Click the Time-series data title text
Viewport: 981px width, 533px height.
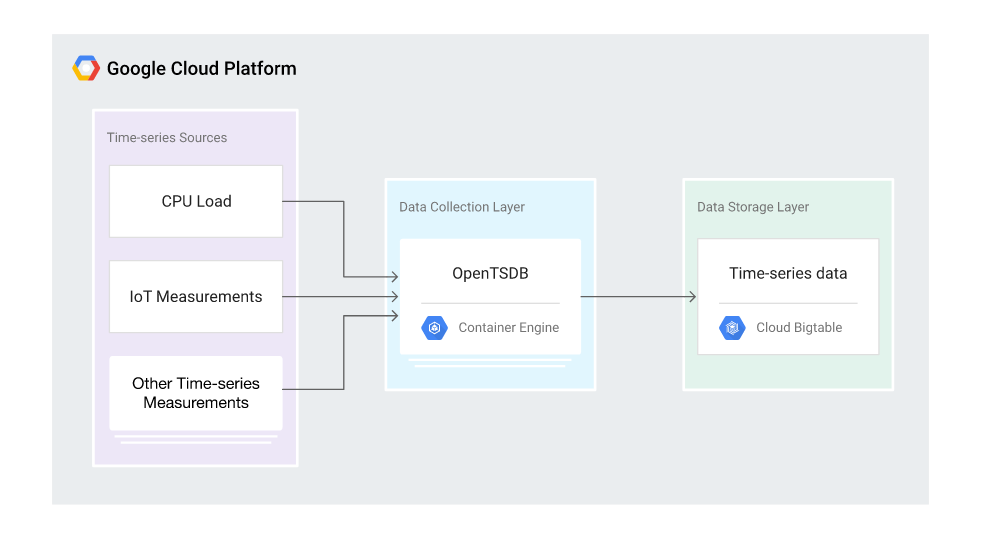pyautogui.click(x=788, y=273)
